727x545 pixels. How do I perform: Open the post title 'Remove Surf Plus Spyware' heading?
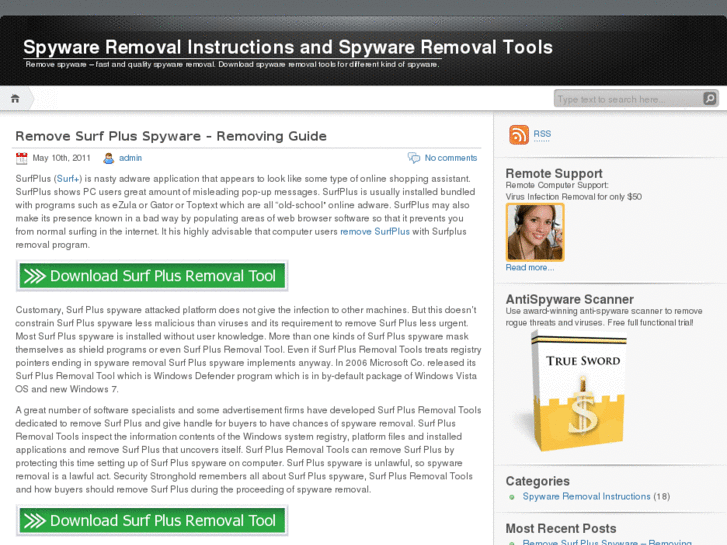[171, 136]
